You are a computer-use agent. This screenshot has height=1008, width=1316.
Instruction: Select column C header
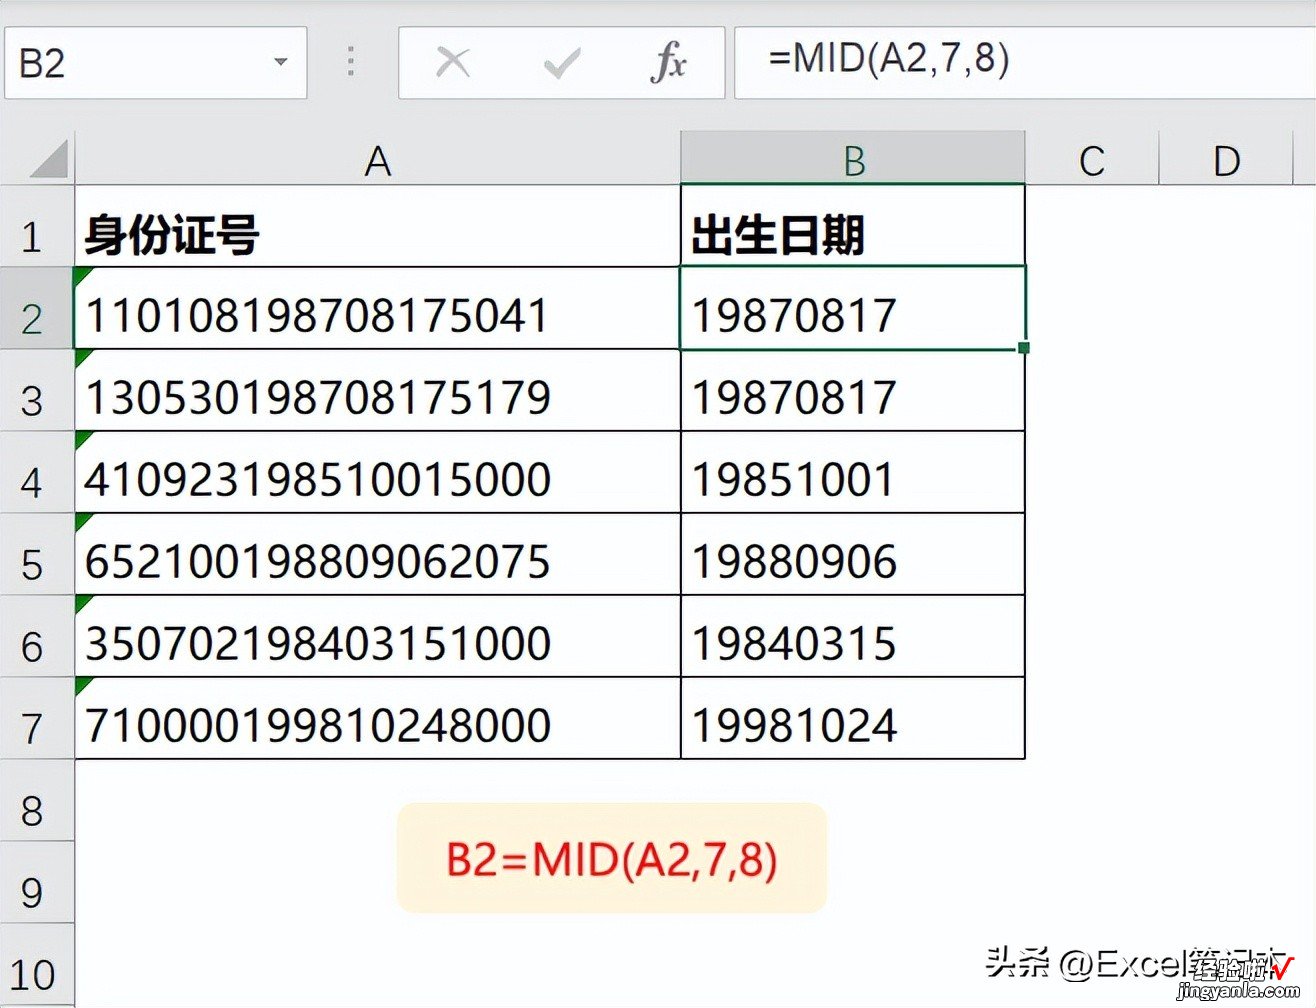(x=1092, y=159)
